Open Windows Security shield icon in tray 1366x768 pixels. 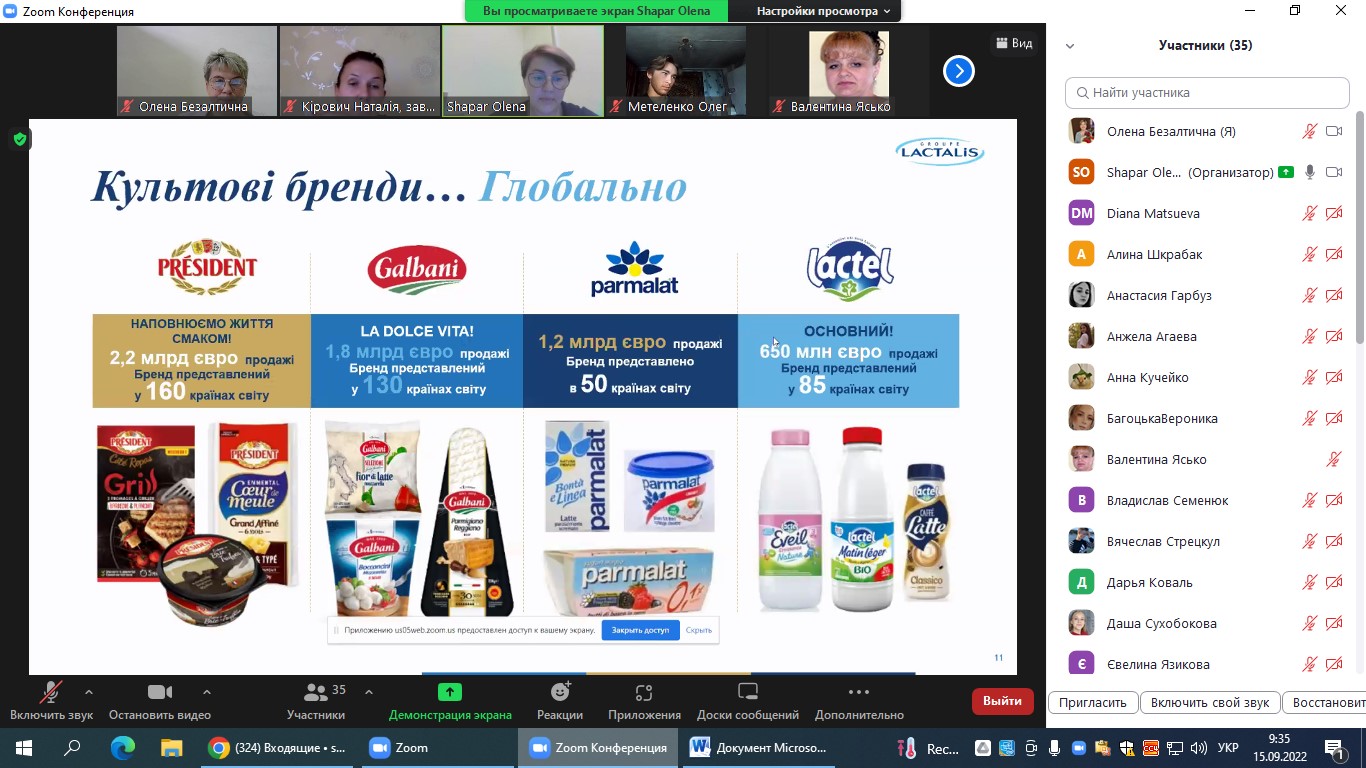click(x=1127, y=748)
